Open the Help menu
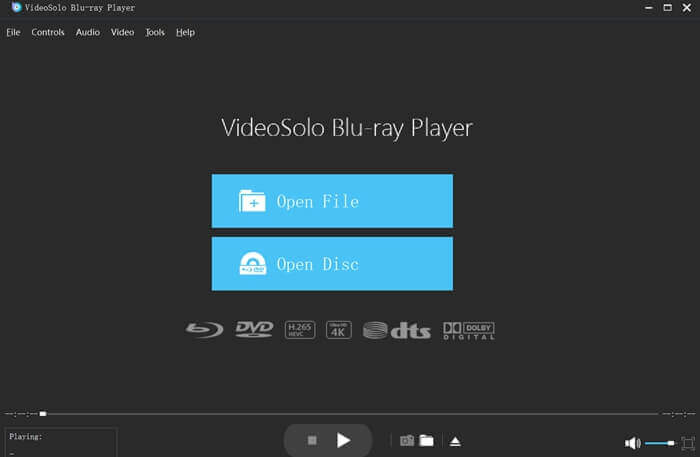Image resolution: width=700 pixels, height=457 pixels. pos(185,32)
